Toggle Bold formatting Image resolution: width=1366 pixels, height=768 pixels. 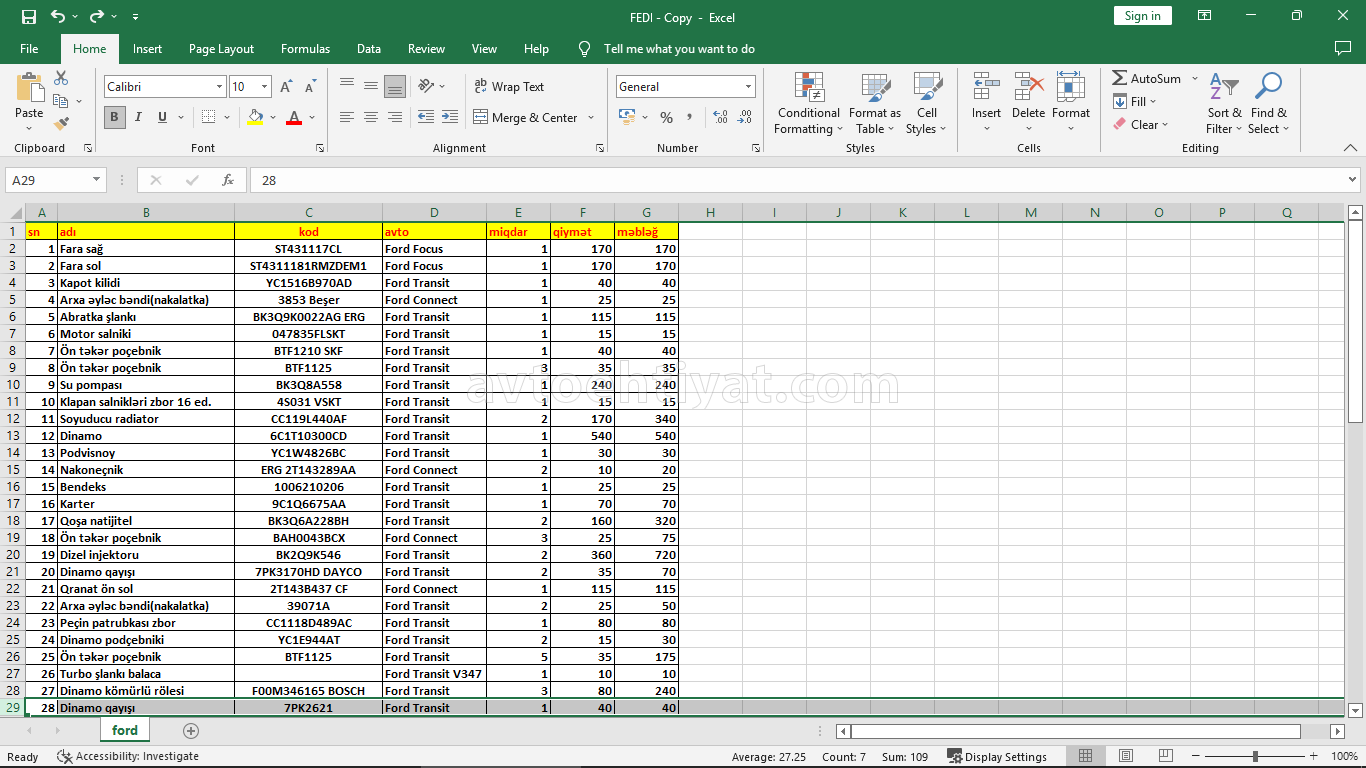[x=114, y=117]
